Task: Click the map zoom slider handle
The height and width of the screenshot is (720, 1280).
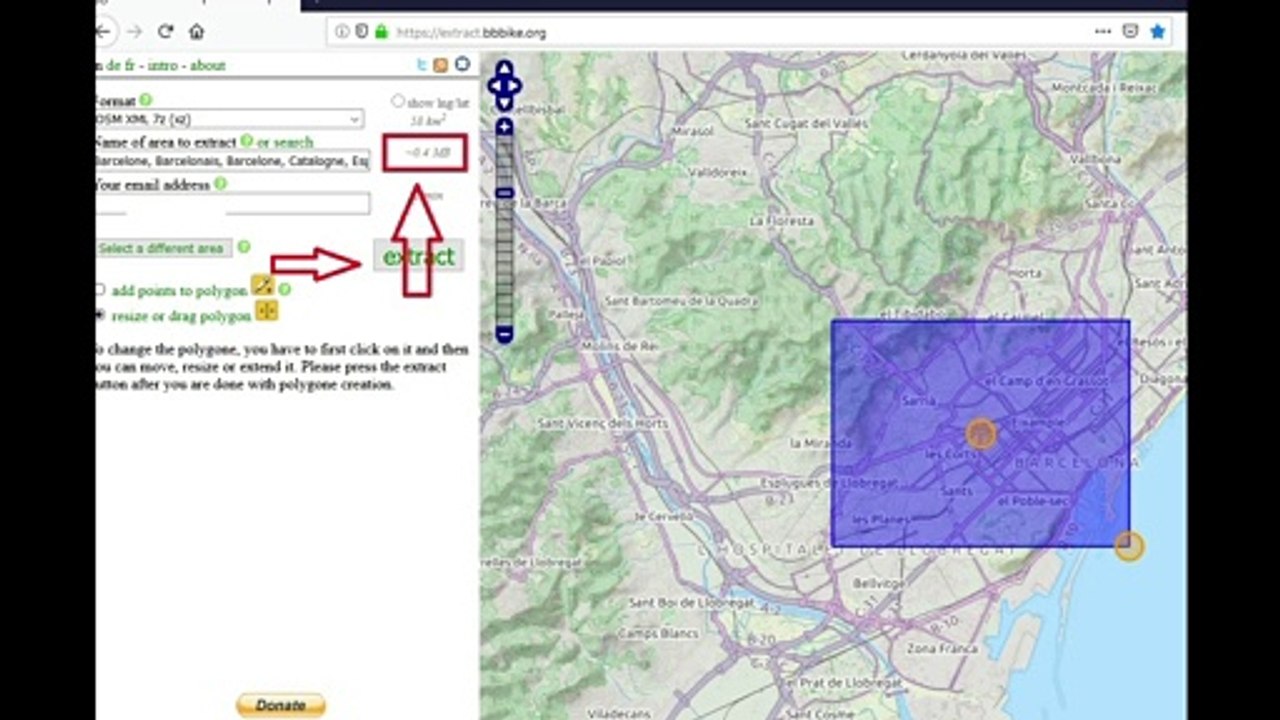Action: click(505, 193)
